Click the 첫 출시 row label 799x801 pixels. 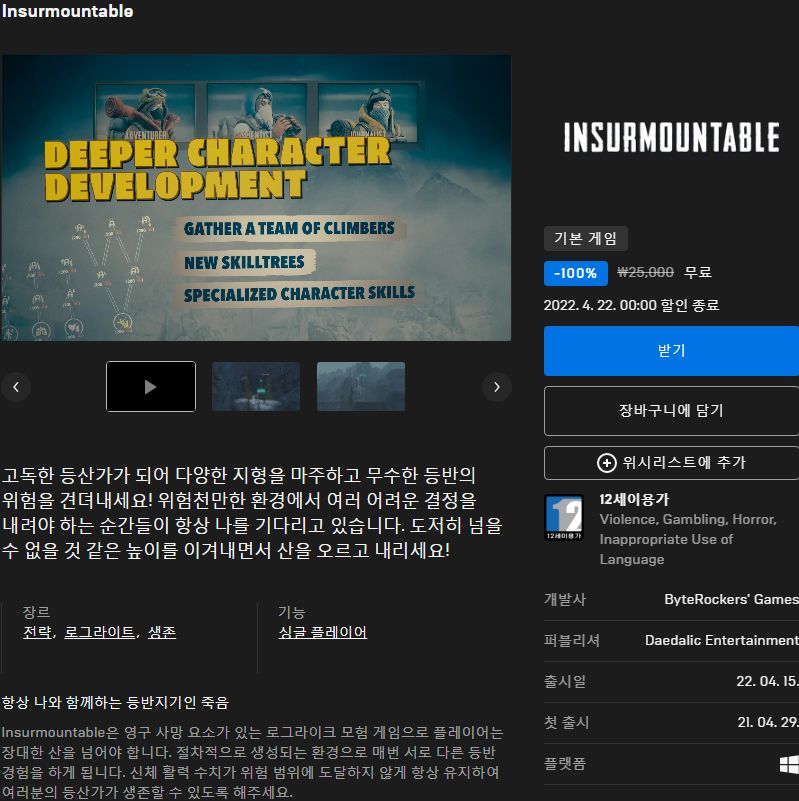point(567,722)
